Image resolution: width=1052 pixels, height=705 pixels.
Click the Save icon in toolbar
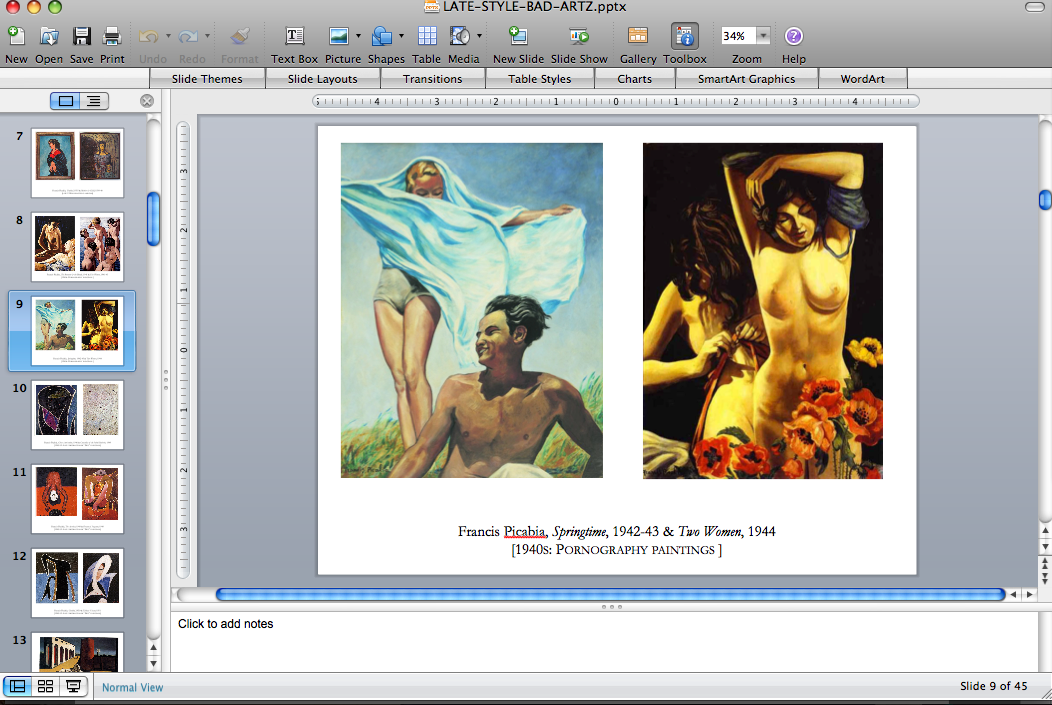click(x=82, y=37)
